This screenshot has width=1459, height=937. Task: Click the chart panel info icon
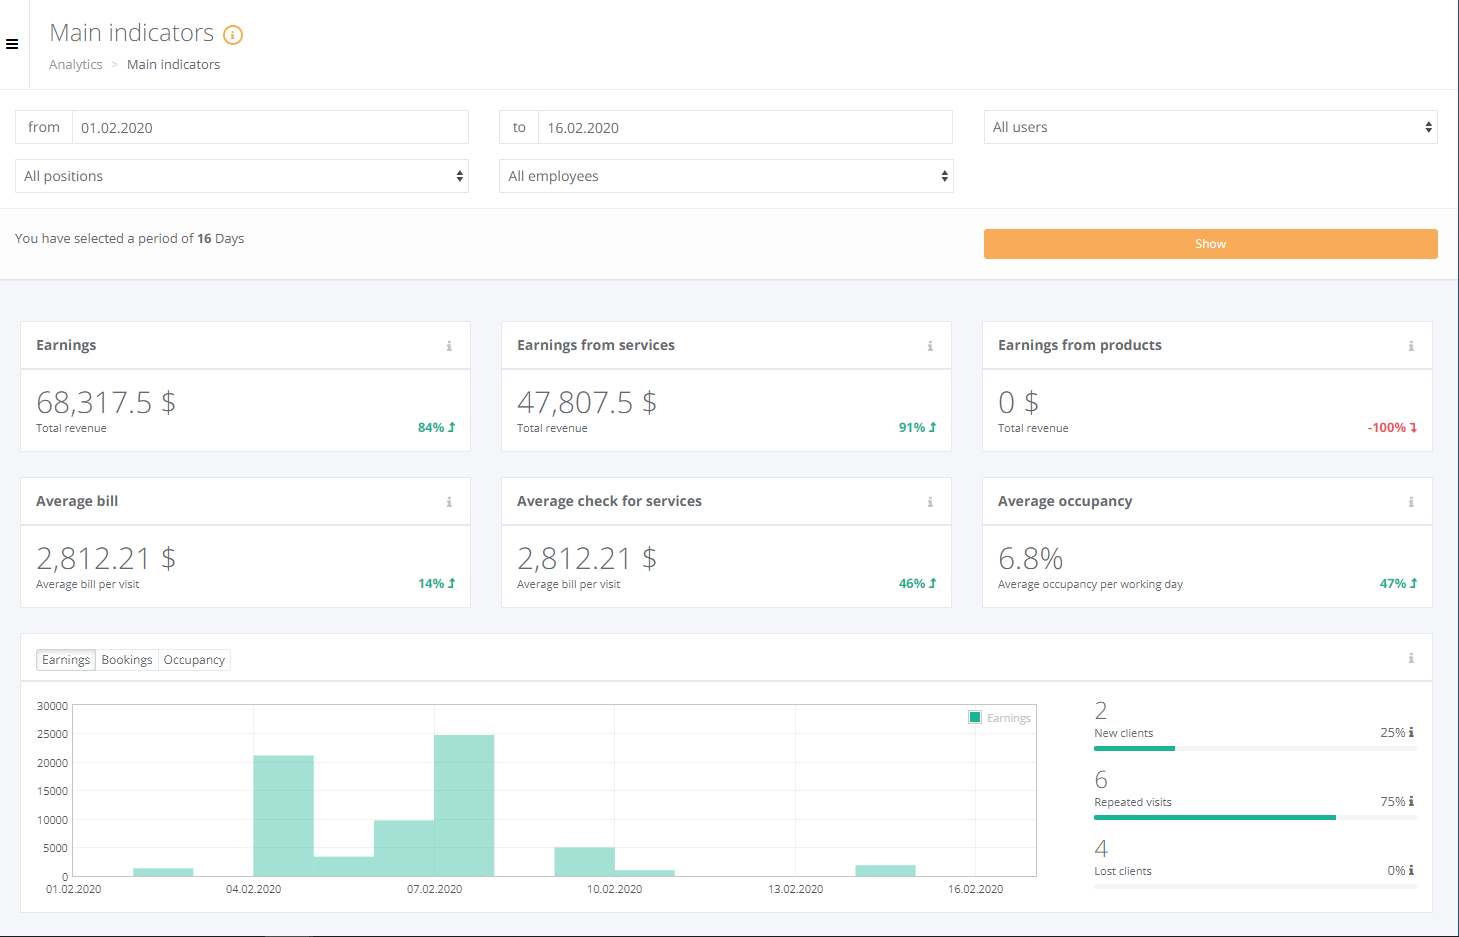coord(1411,658)
